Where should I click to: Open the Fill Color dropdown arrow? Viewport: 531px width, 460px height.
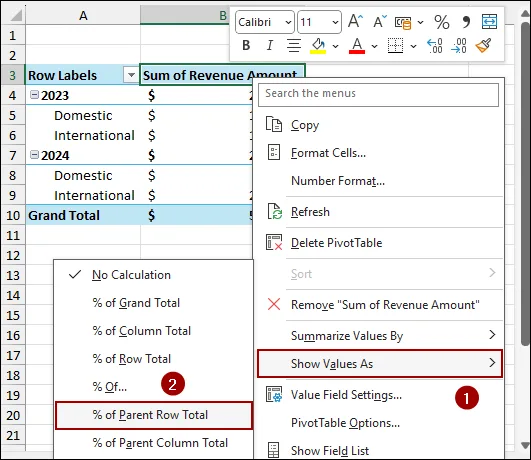(x=335, y=46)
